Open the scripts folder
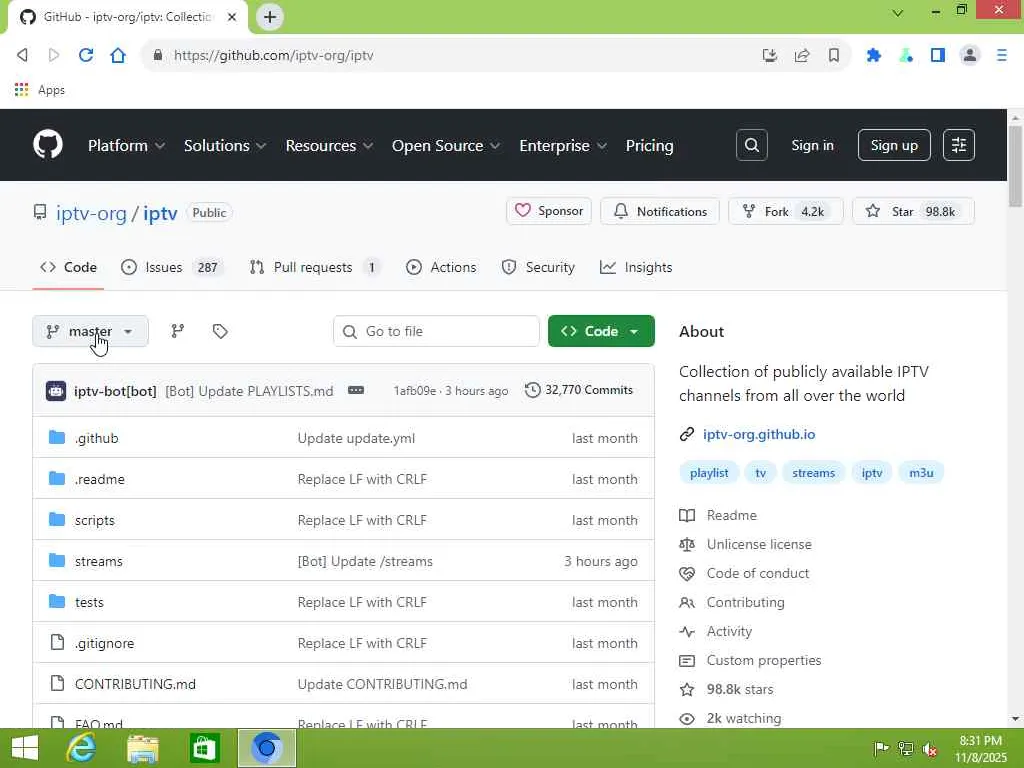 (x=95, y=520)
